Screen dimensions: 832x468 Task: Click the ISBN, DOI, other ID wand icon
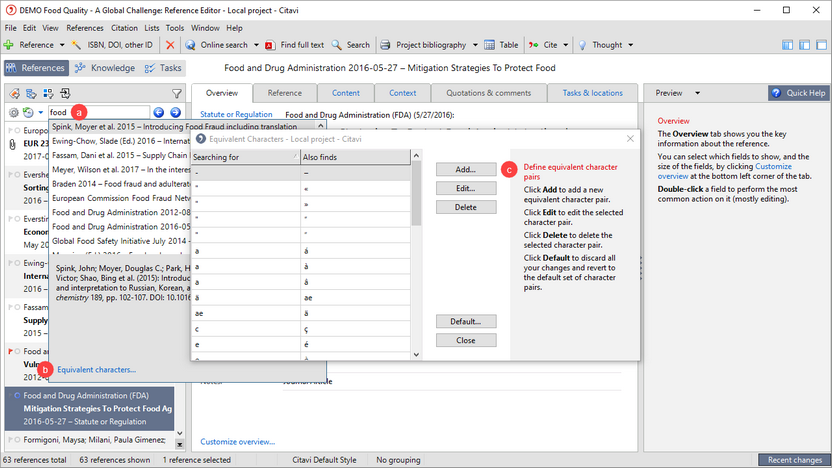point(77,45)
